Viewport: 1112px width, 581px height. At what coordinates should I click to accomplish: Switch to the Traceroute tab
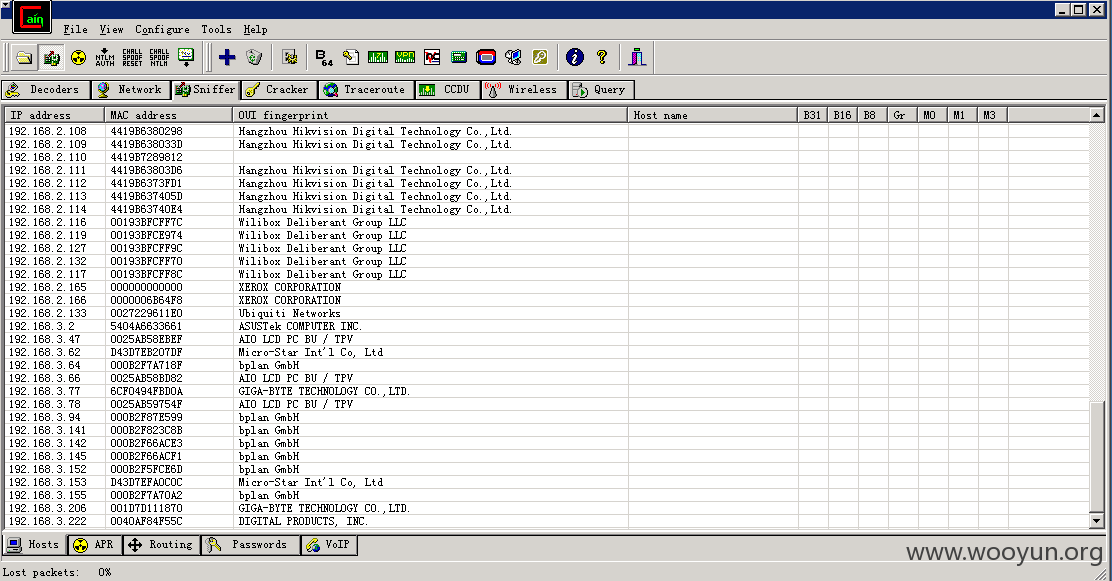[x=366, y=89]
